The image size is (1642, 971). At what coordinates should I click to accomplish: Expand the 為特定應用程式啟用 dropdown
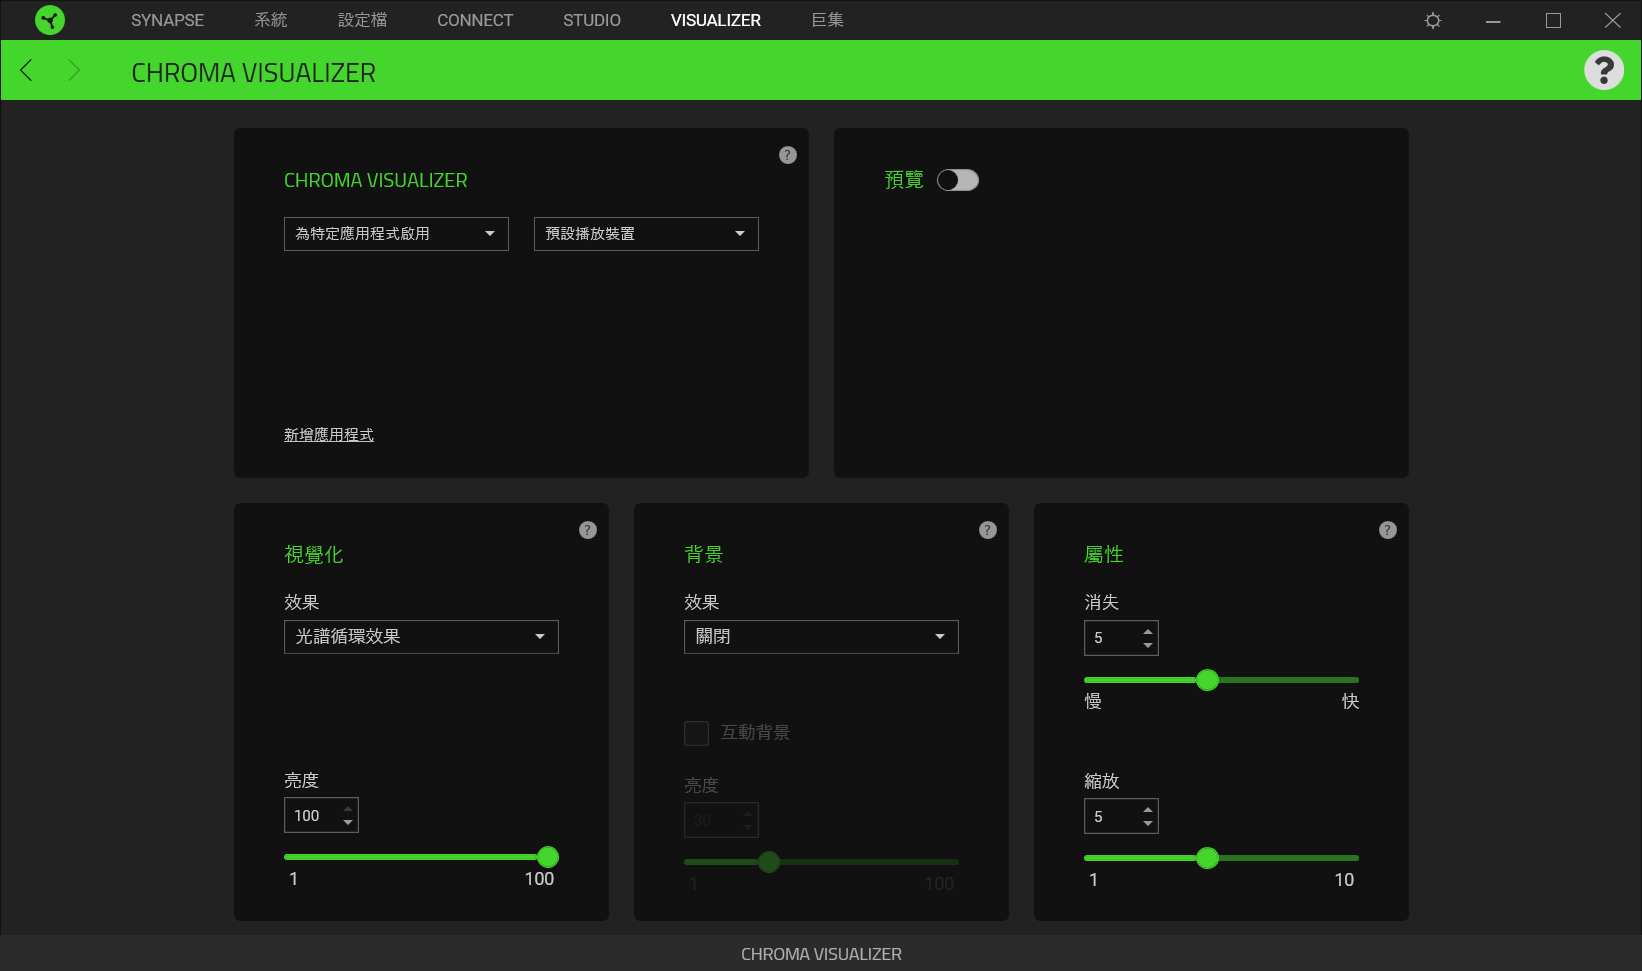tap(396, 234)
